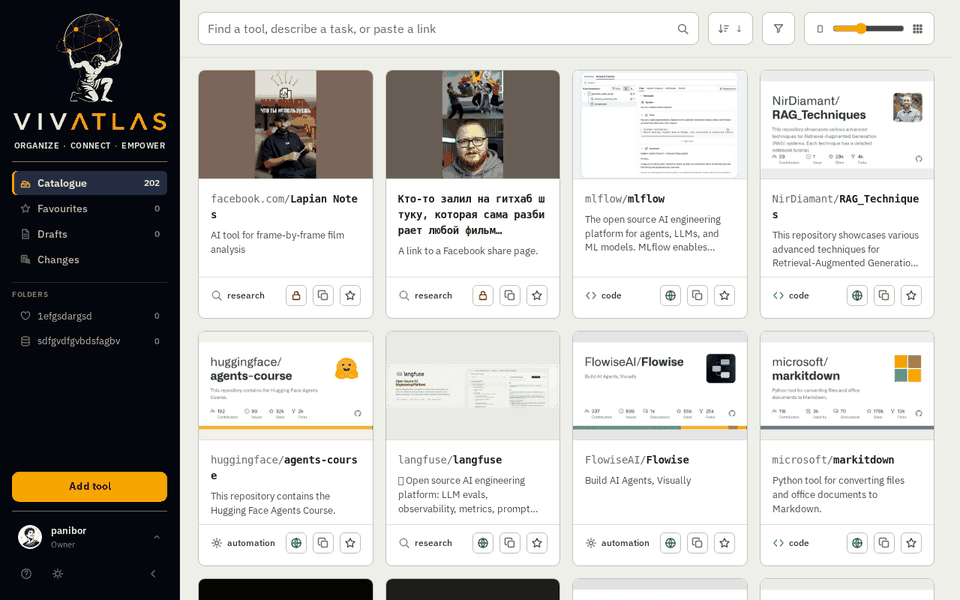Open the help question mark icon
Viewport: 960px width, 600px height.
tap(26, 574)
